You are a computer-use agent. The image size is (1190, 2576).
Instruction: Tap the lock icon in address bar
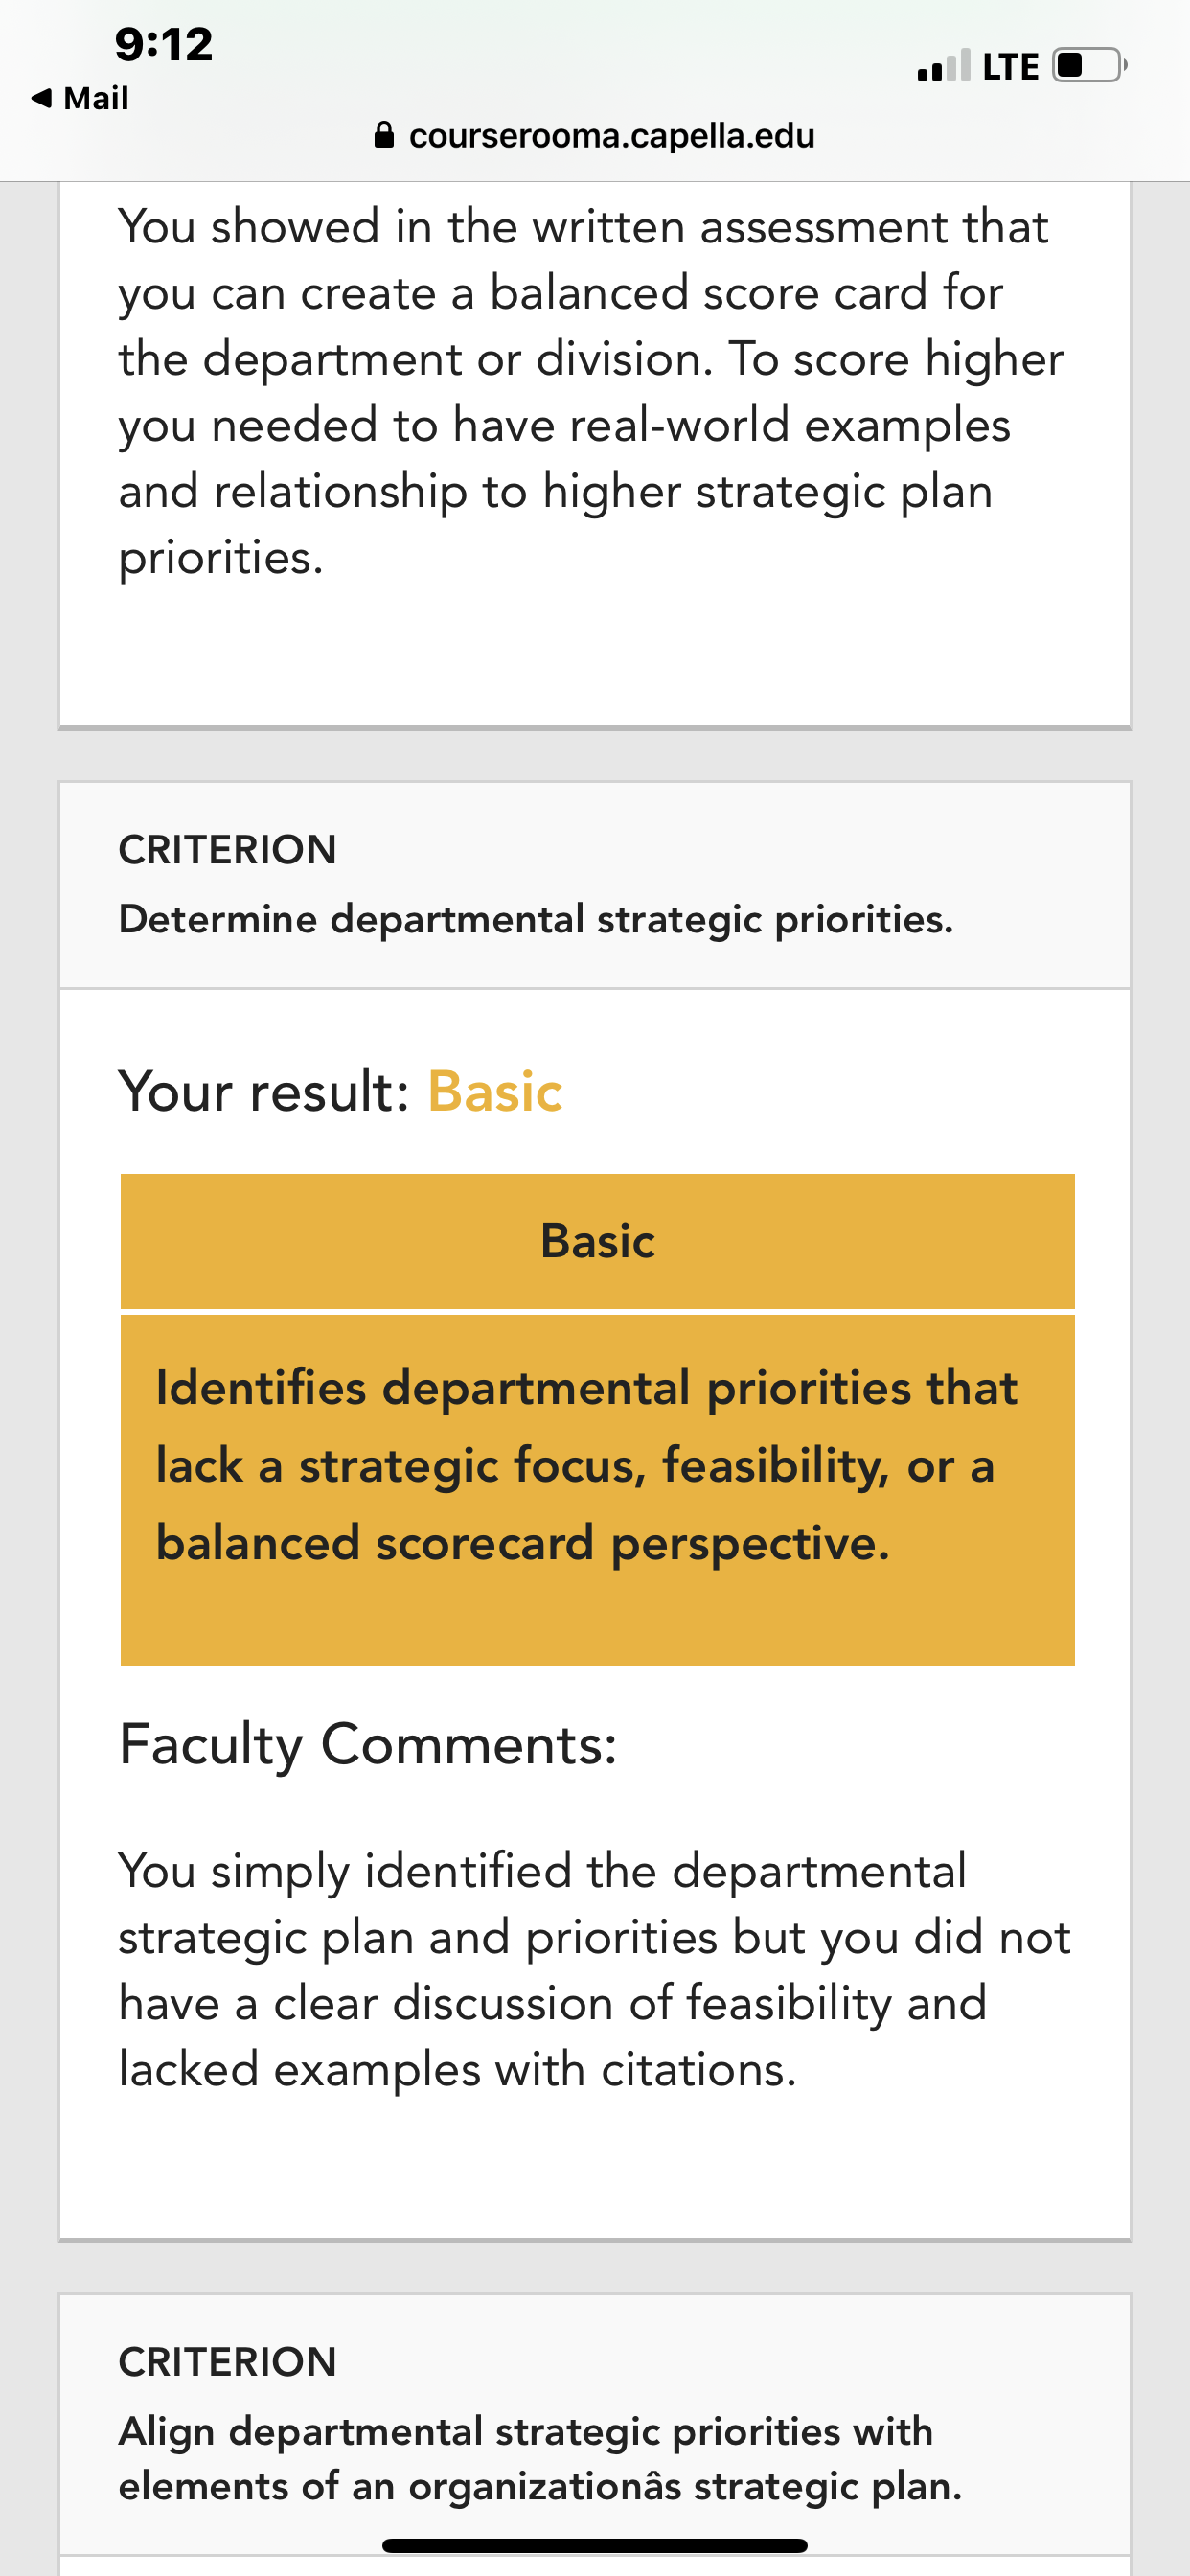[384, 135]
